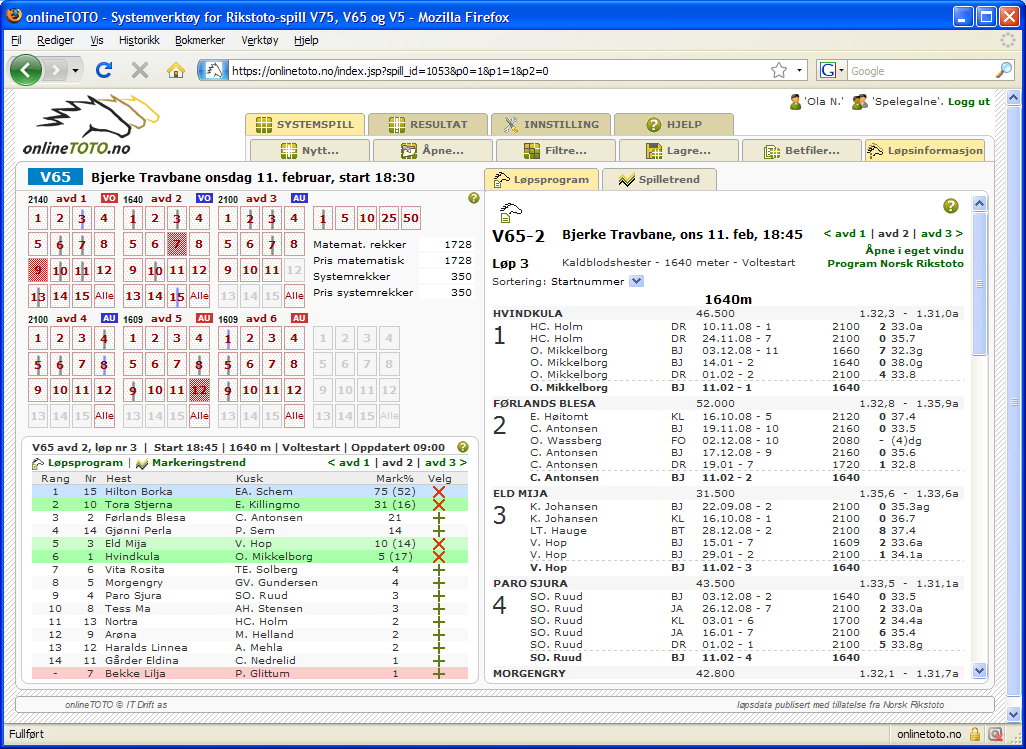Open the Historikk menu
1026x749 pixels.
139,40
